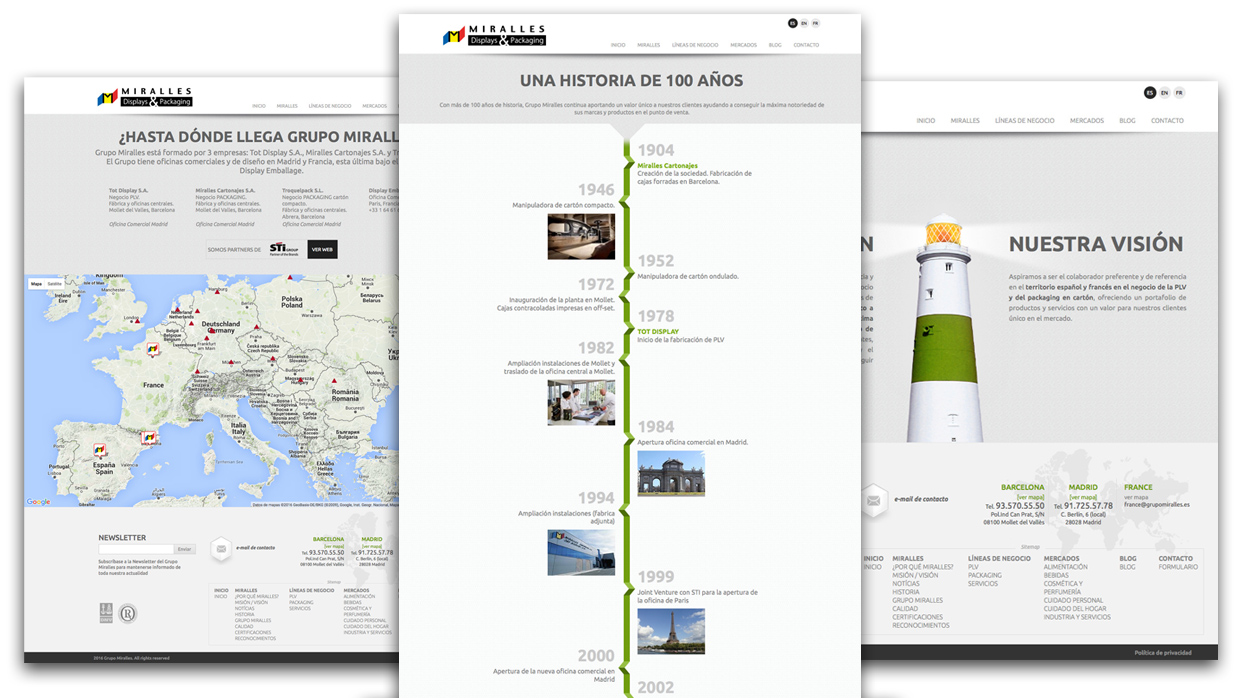
Task: Click the Miralles map marker over Spain
Action: tap(100, 450)
